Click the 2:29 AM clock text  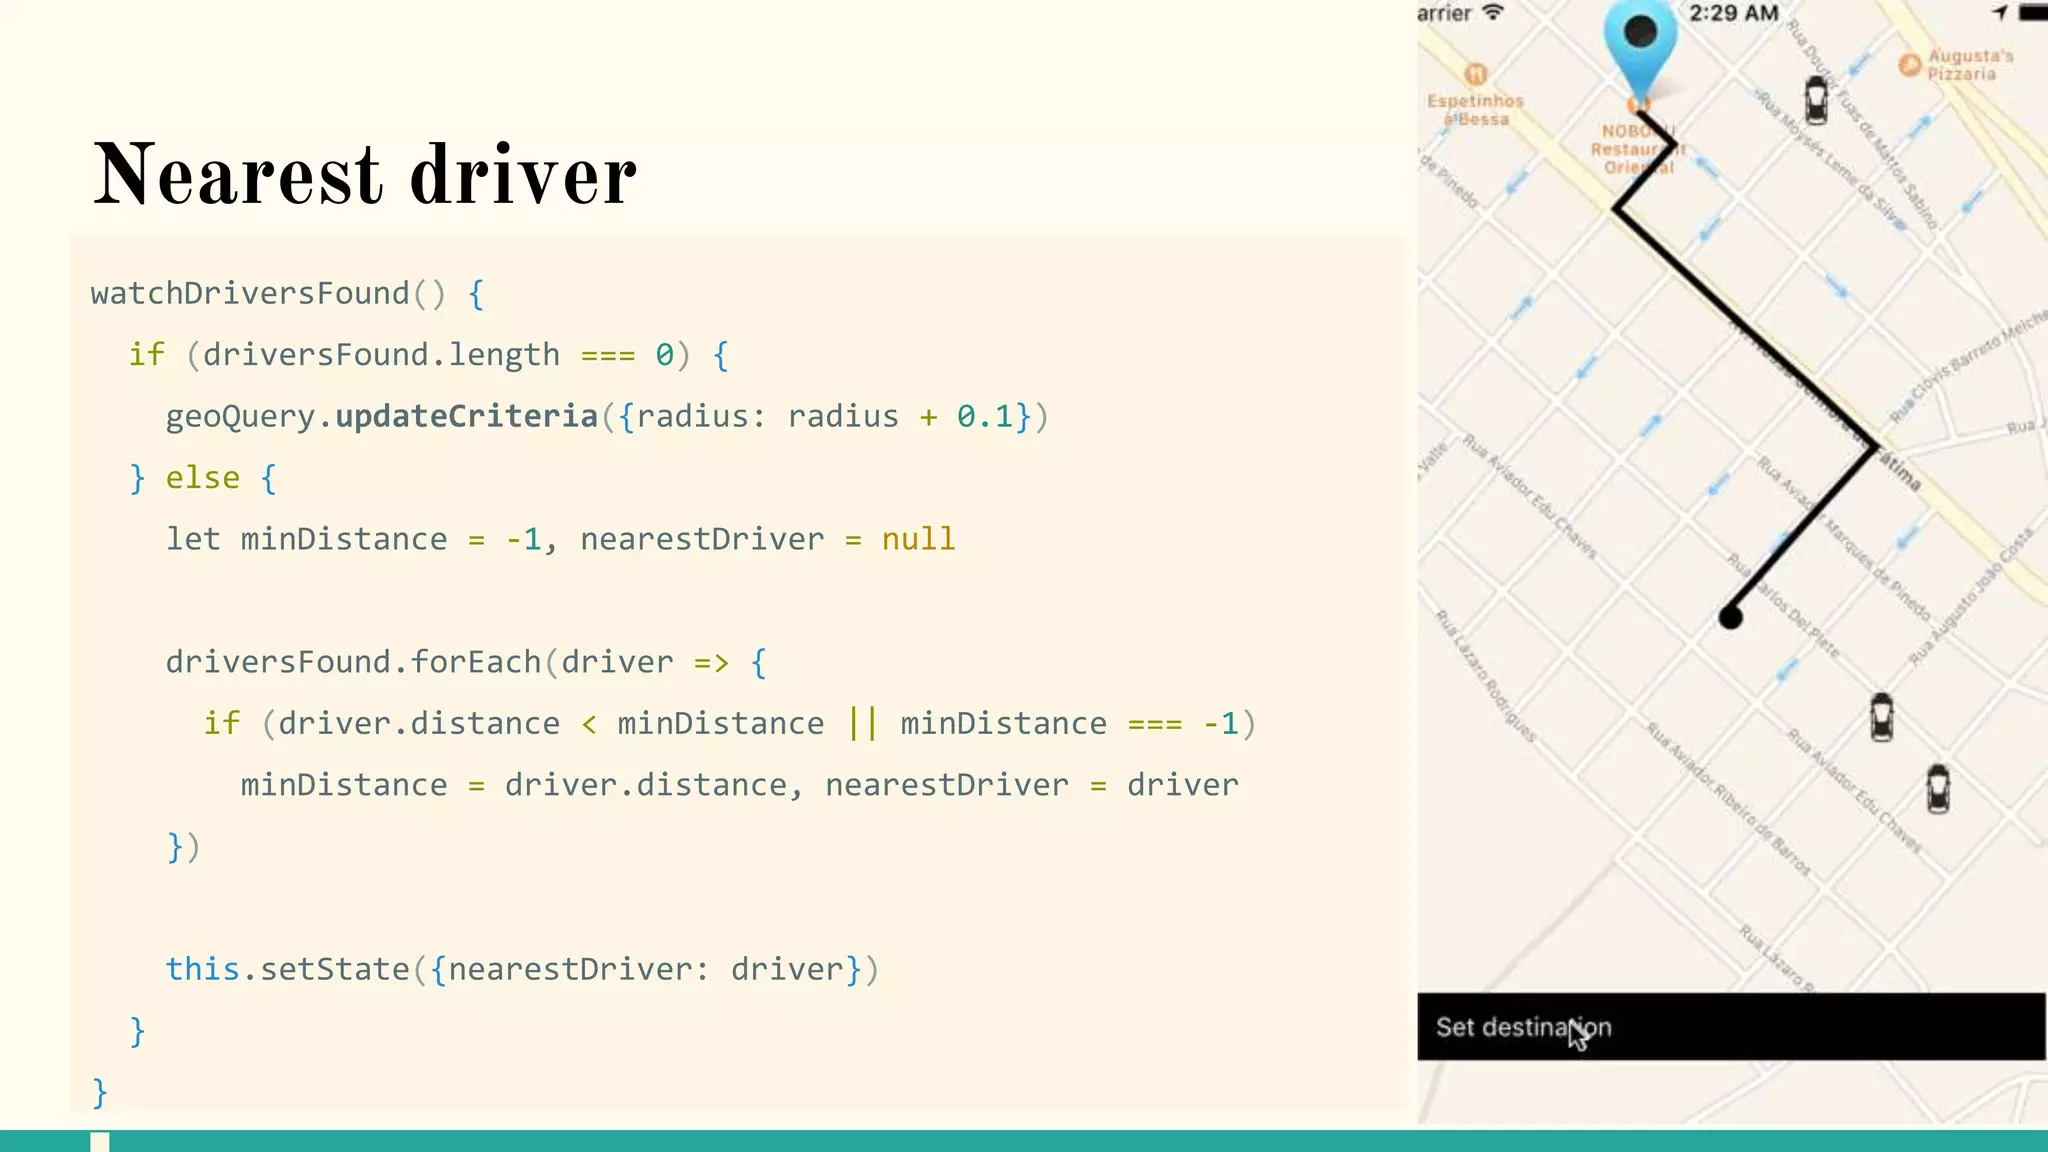(1734, 13)
